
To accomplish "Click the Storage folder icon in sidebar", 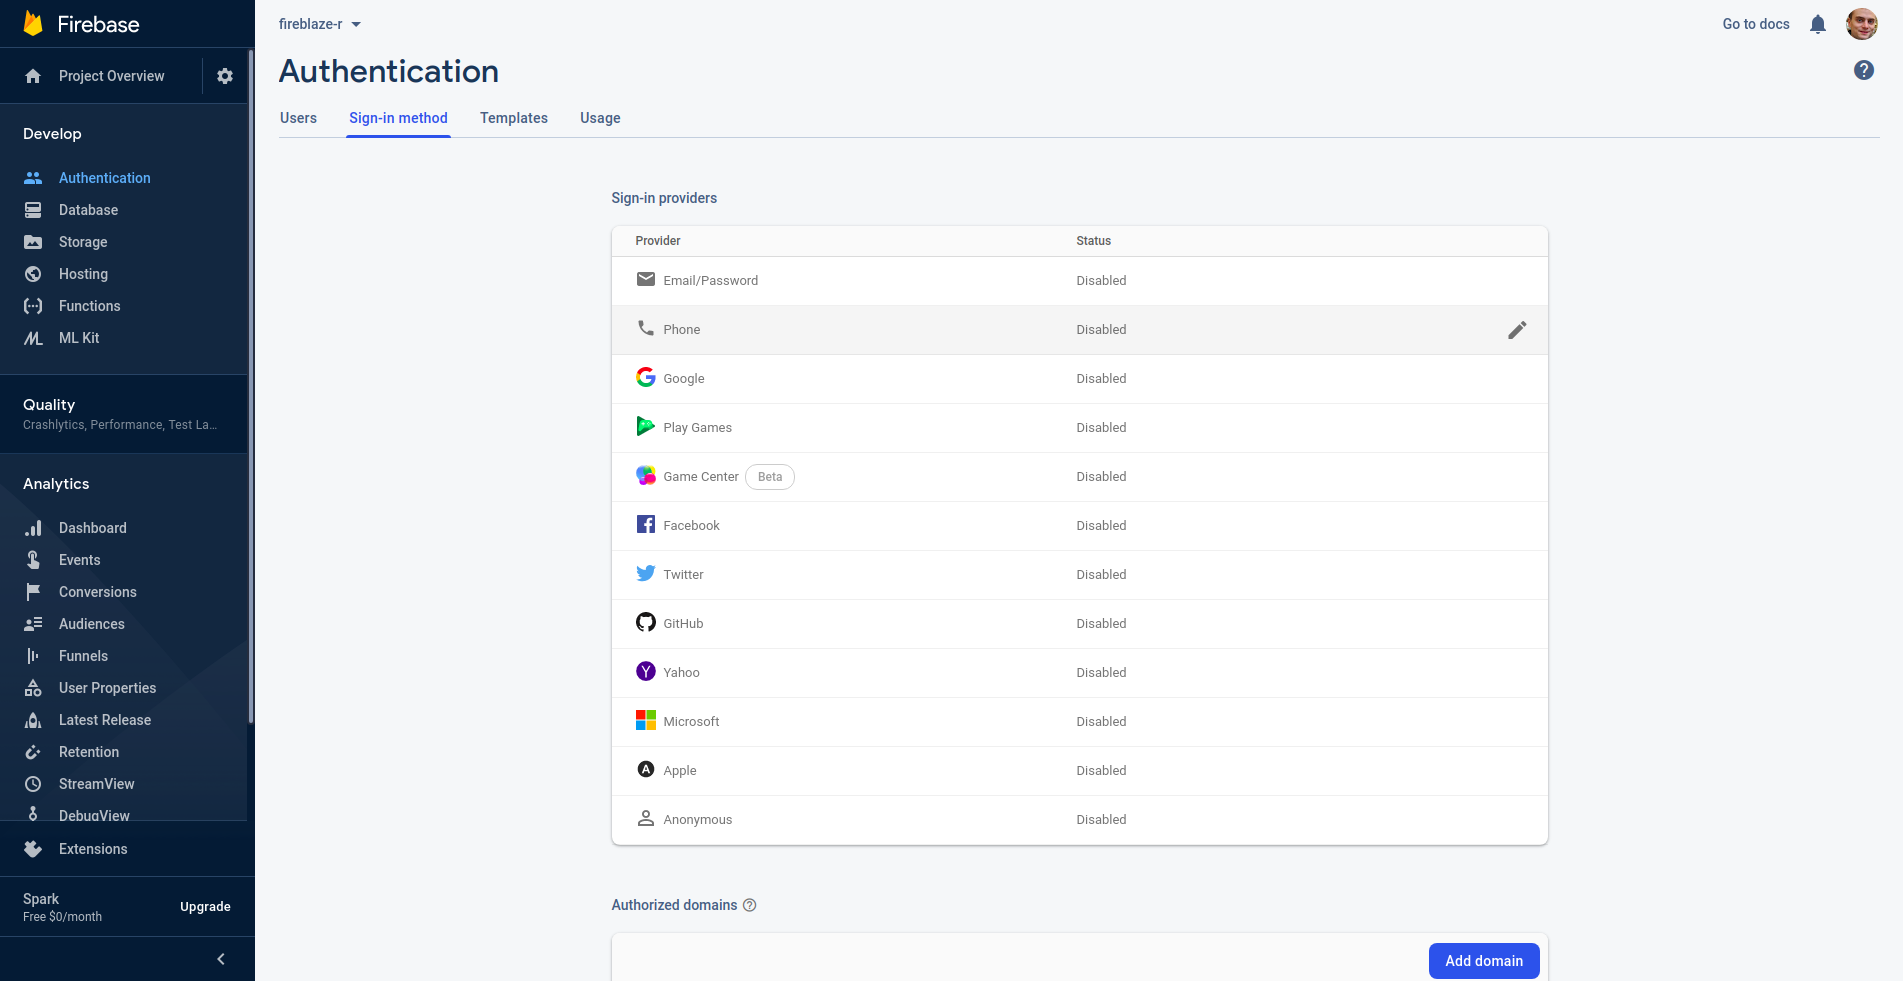I will pos(33,242).
